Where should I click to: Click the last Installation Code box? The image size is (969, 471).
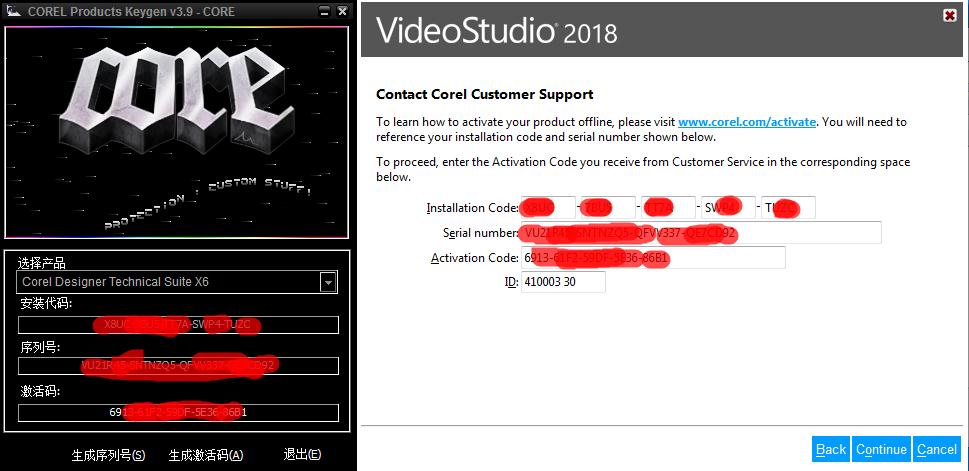[788, 208]
